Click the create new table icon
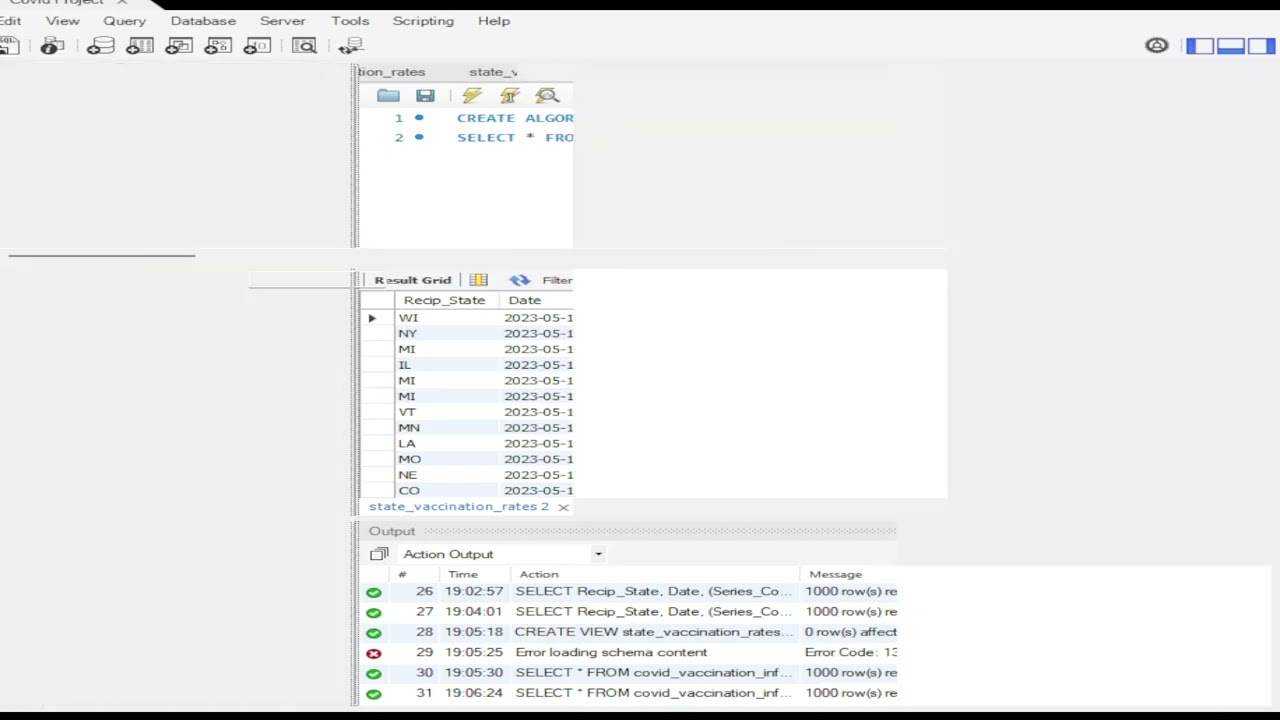The height and width of the screenshot is (720, 1280). [x=140, y=46]
